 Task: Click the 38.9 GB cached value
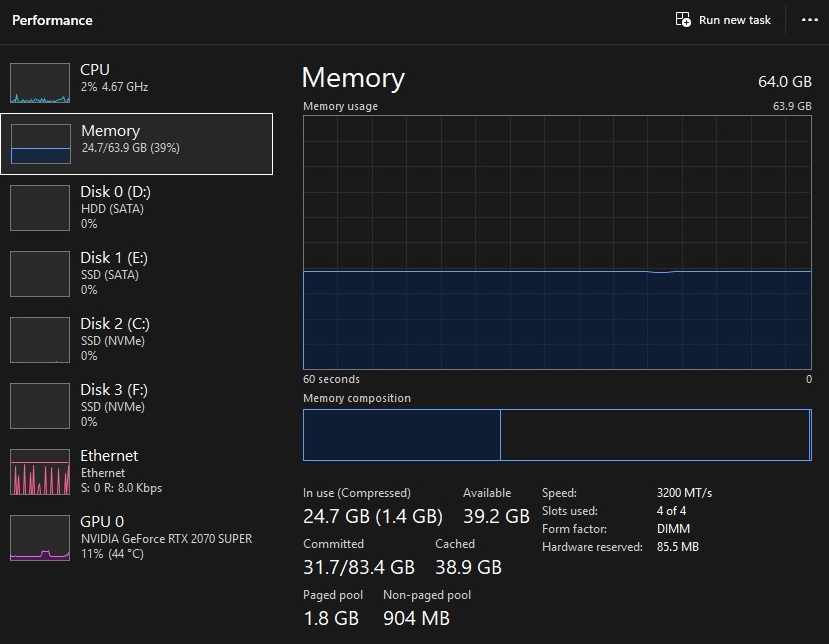pos(468,567)
